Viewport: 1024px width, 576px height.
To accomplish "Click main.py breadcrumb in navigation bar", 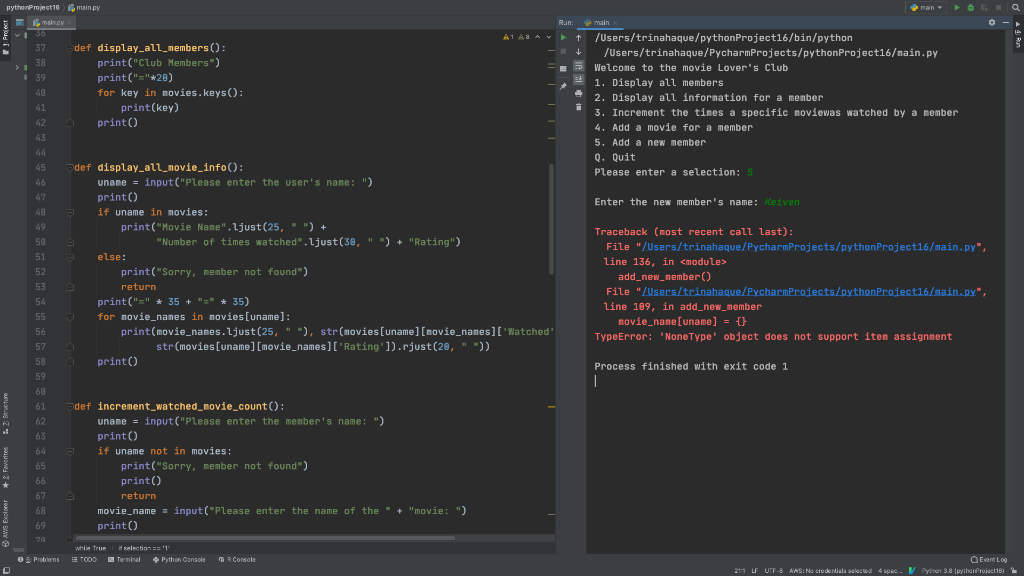I will 84,7.
